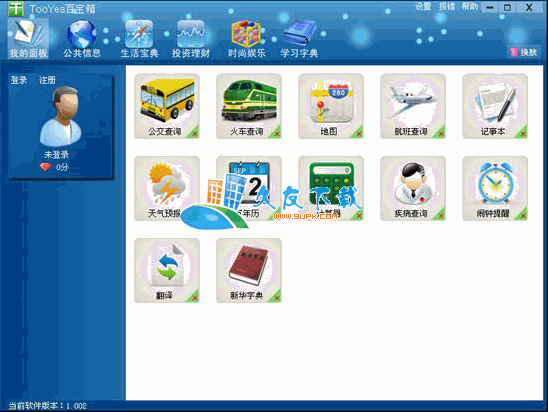
Task: Open the 学习字典 tab
Action: 299,38
